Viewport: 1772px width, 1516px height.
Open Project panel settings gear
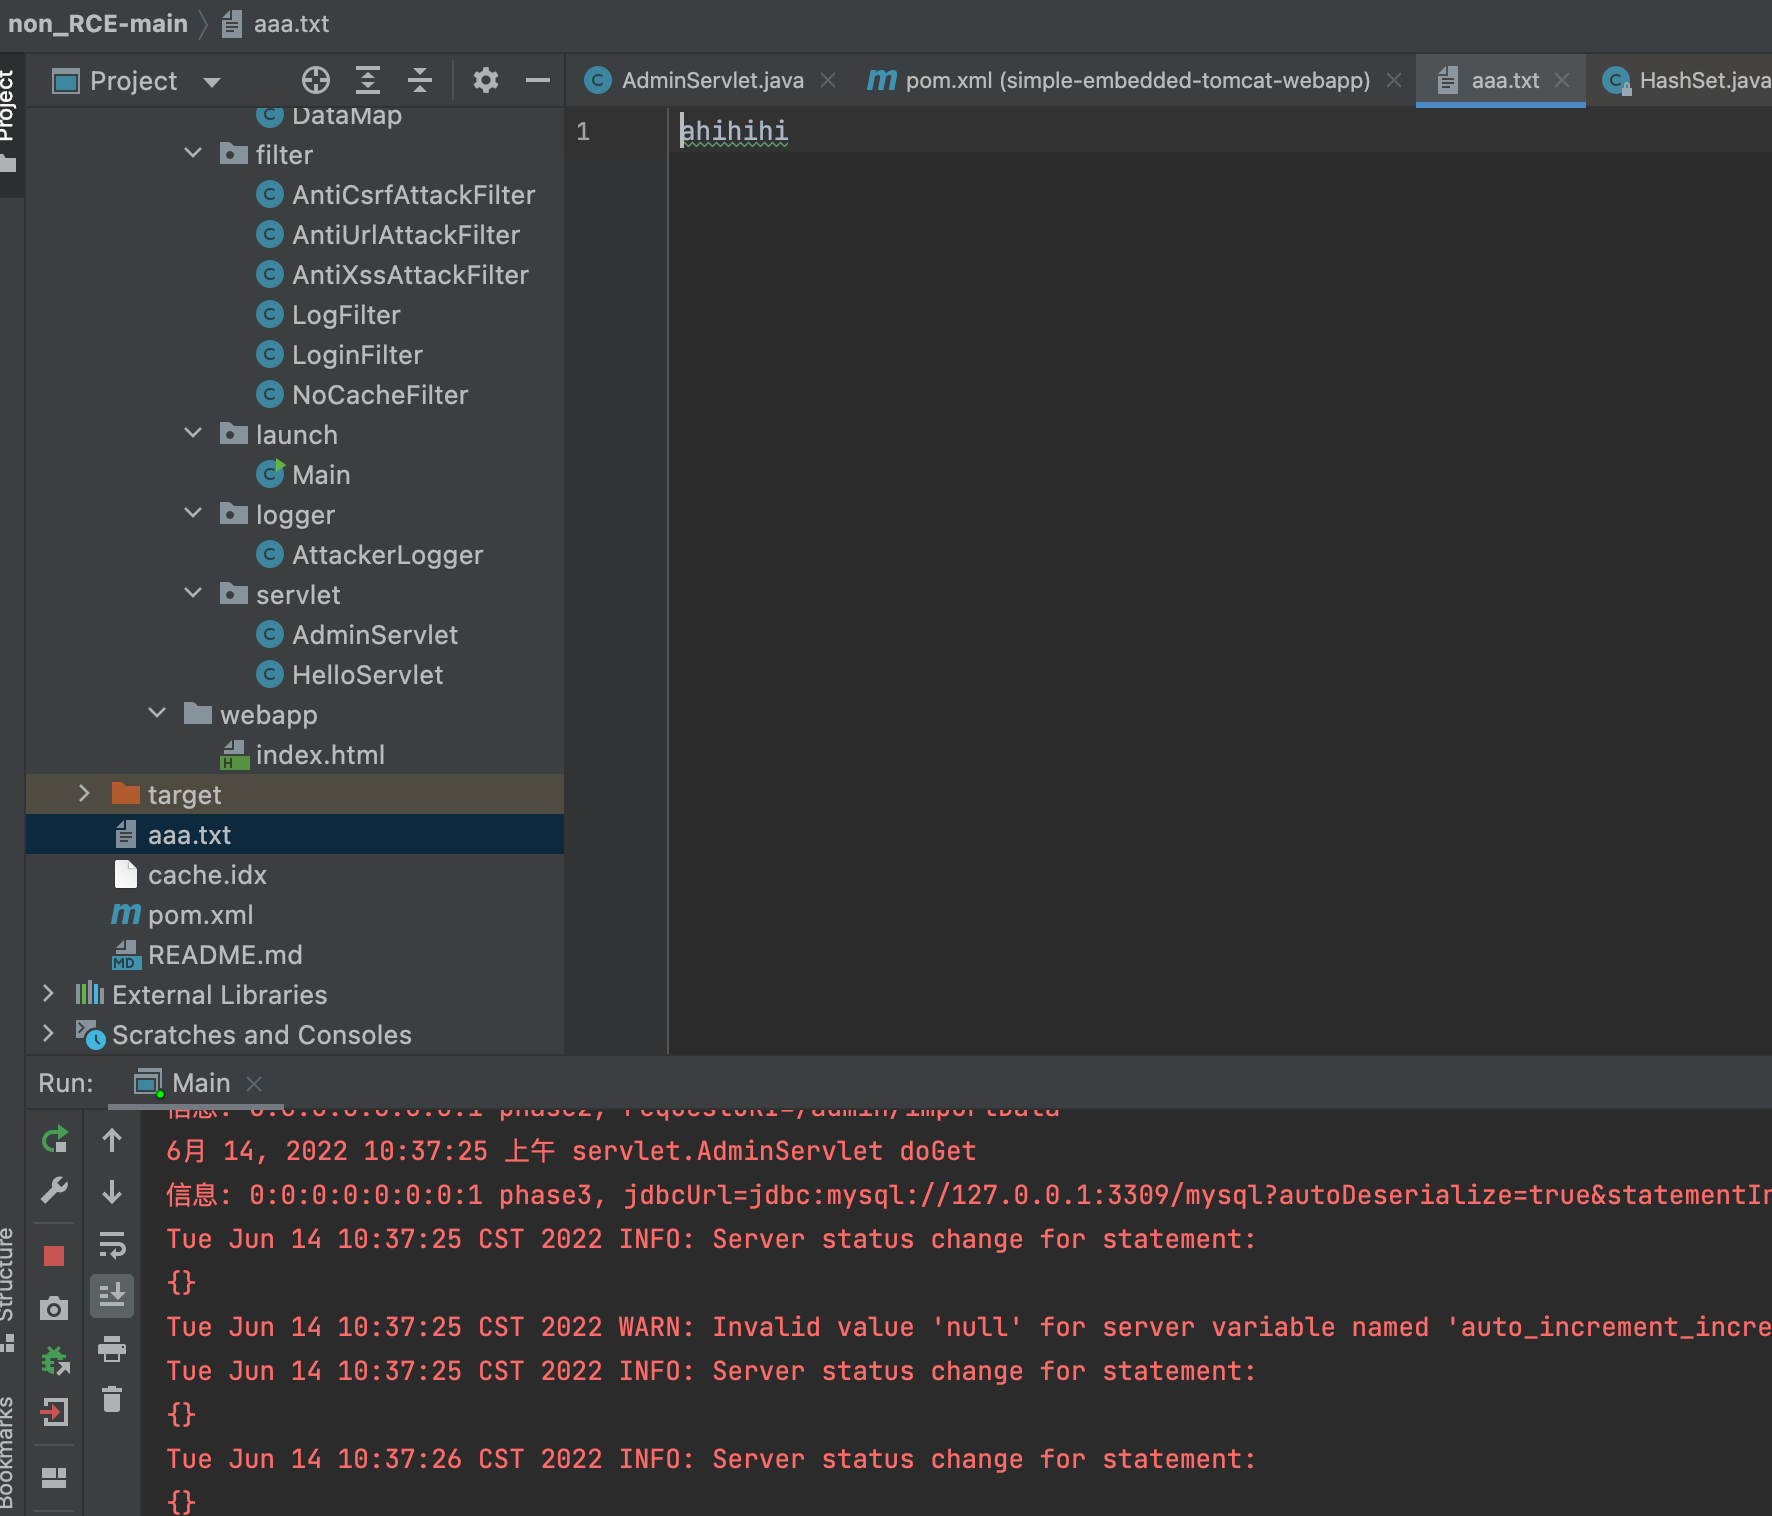click(486, 80)
